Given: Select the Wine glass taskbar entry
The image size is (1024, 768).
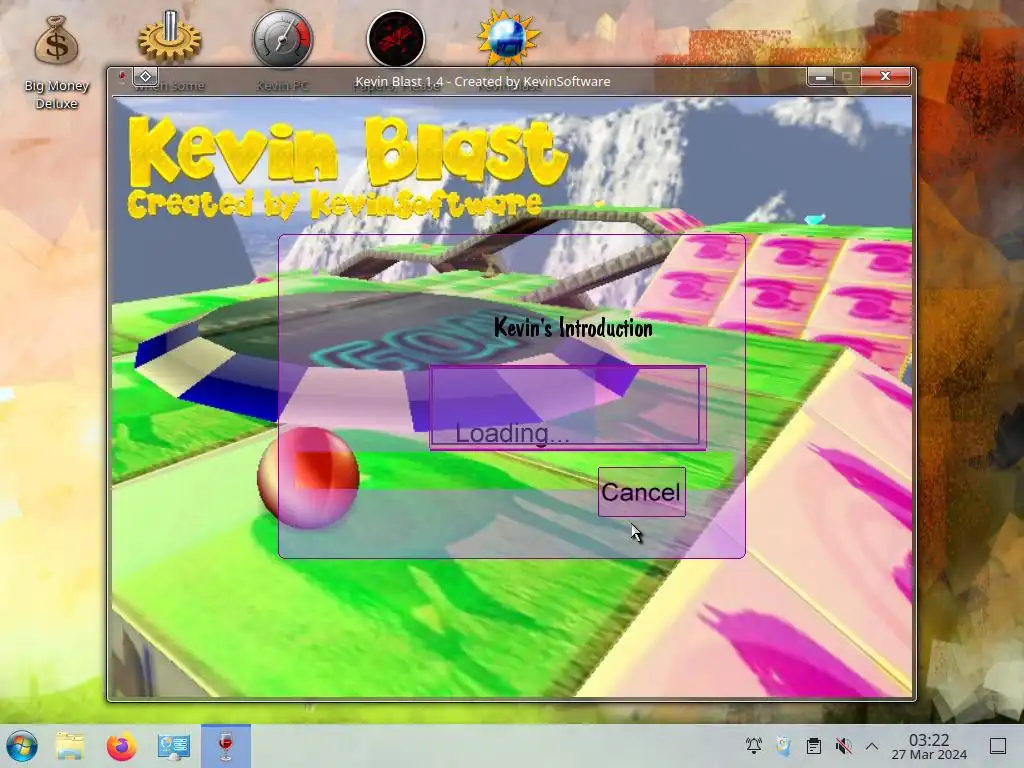Looking at the screenshot, I should (x=226, y=746).
